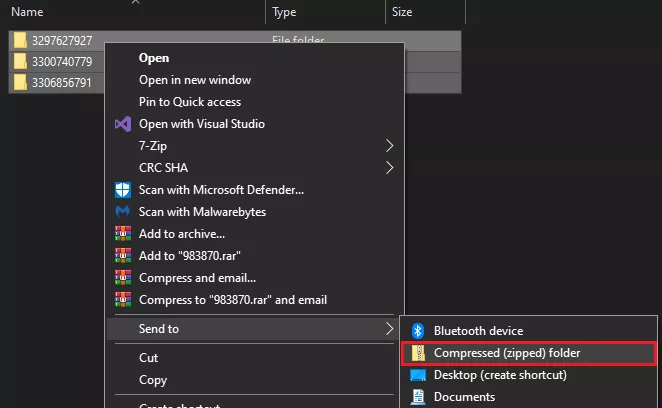Click the Visual Studio icon in context menu
662x408 pixels.
(x=123, y=124)
